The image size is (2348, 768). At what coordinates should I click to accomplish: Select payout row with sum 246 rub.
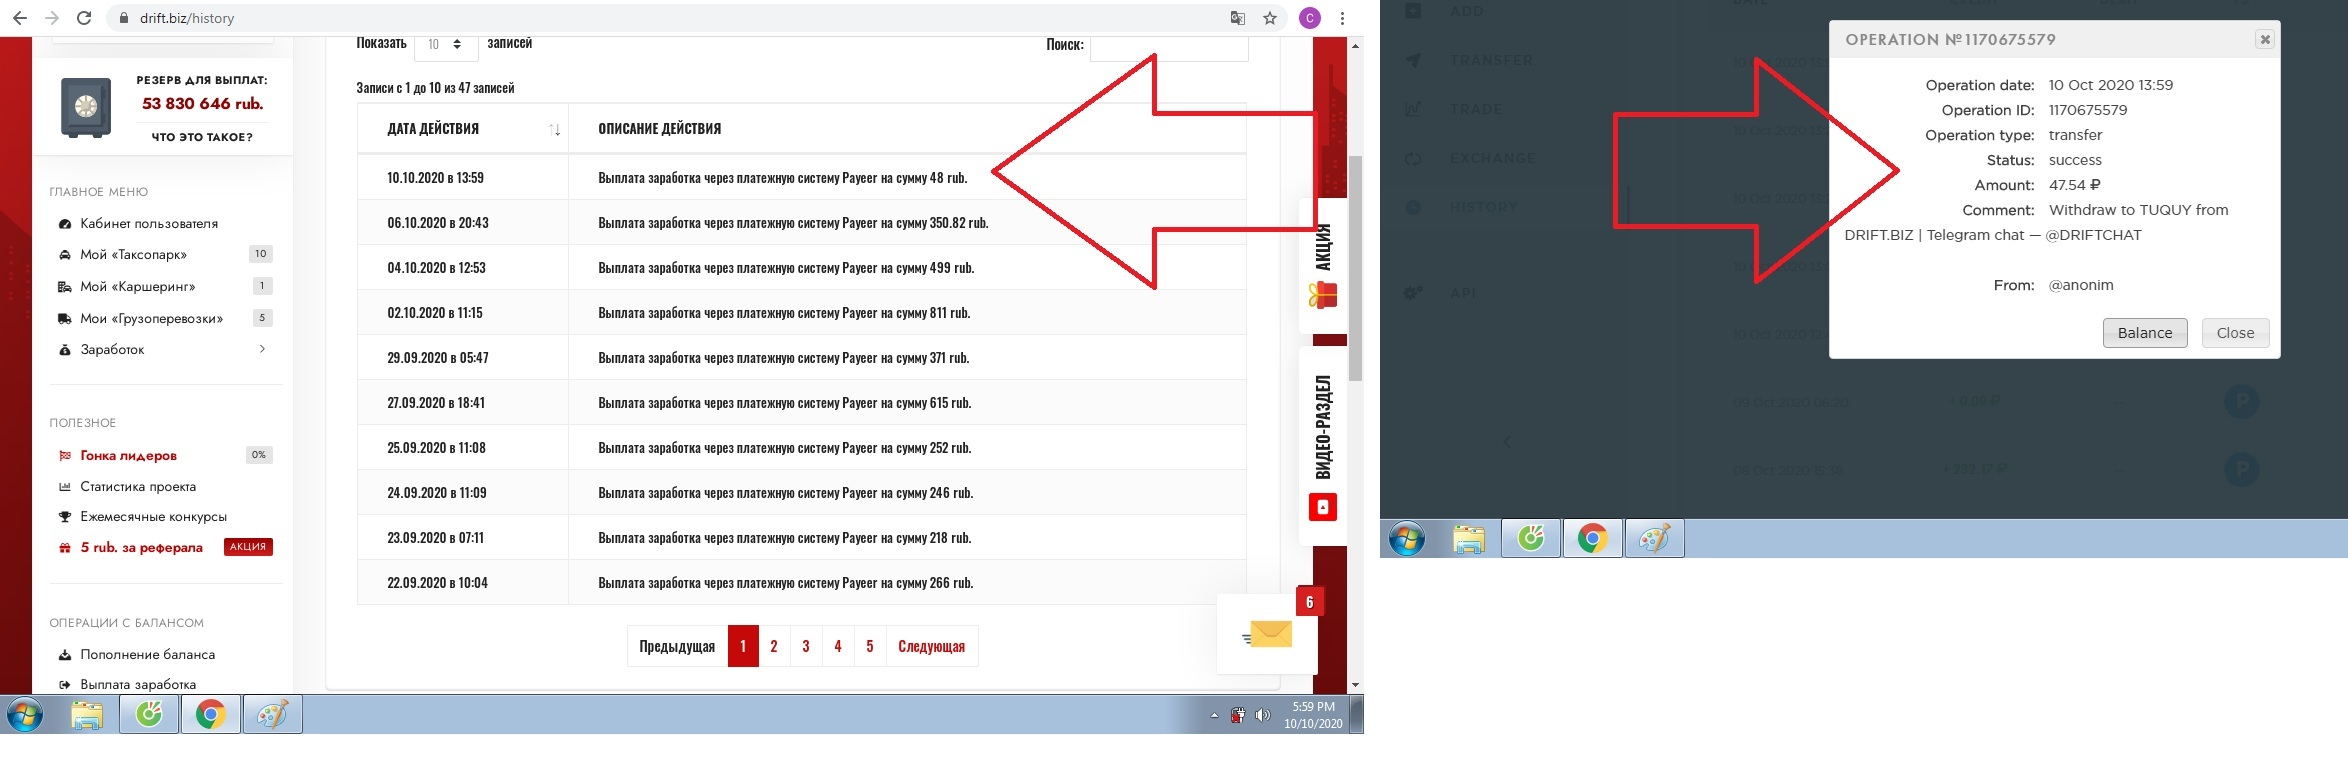tap(801, 493)
